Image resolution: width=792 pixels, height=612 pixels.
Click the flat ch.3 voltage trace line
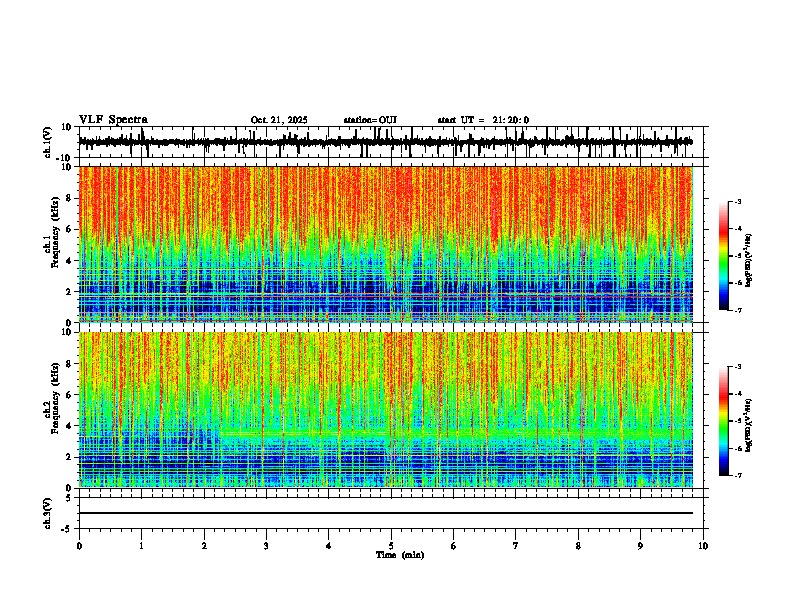tap(386, 513)
